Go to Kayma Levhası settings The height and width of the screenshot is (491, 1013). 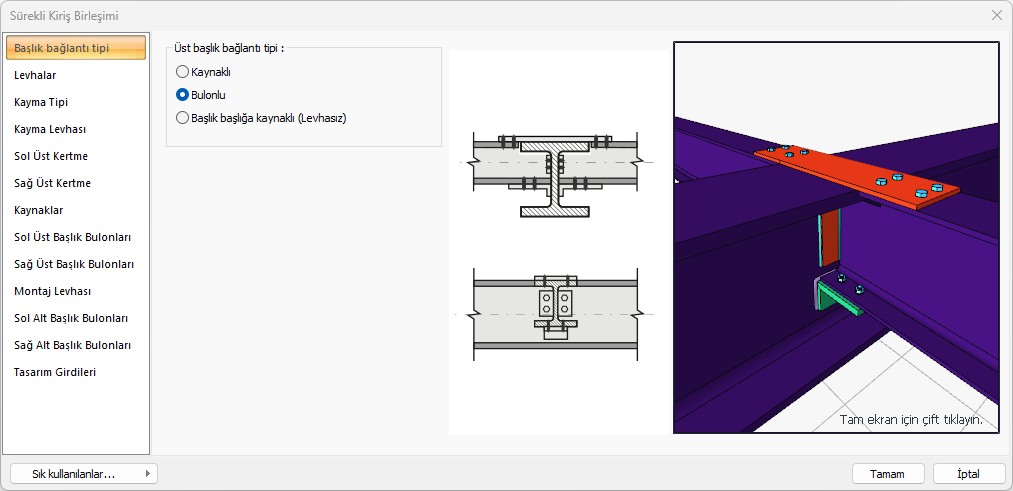pos(50,129)
